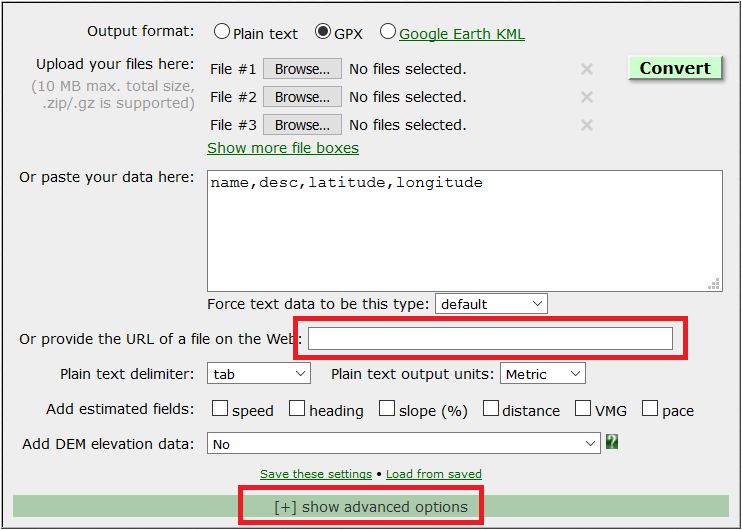742x530 pixels.
Task: Open DEM elevation help question mark icon
Action: (x=612, y=442)
